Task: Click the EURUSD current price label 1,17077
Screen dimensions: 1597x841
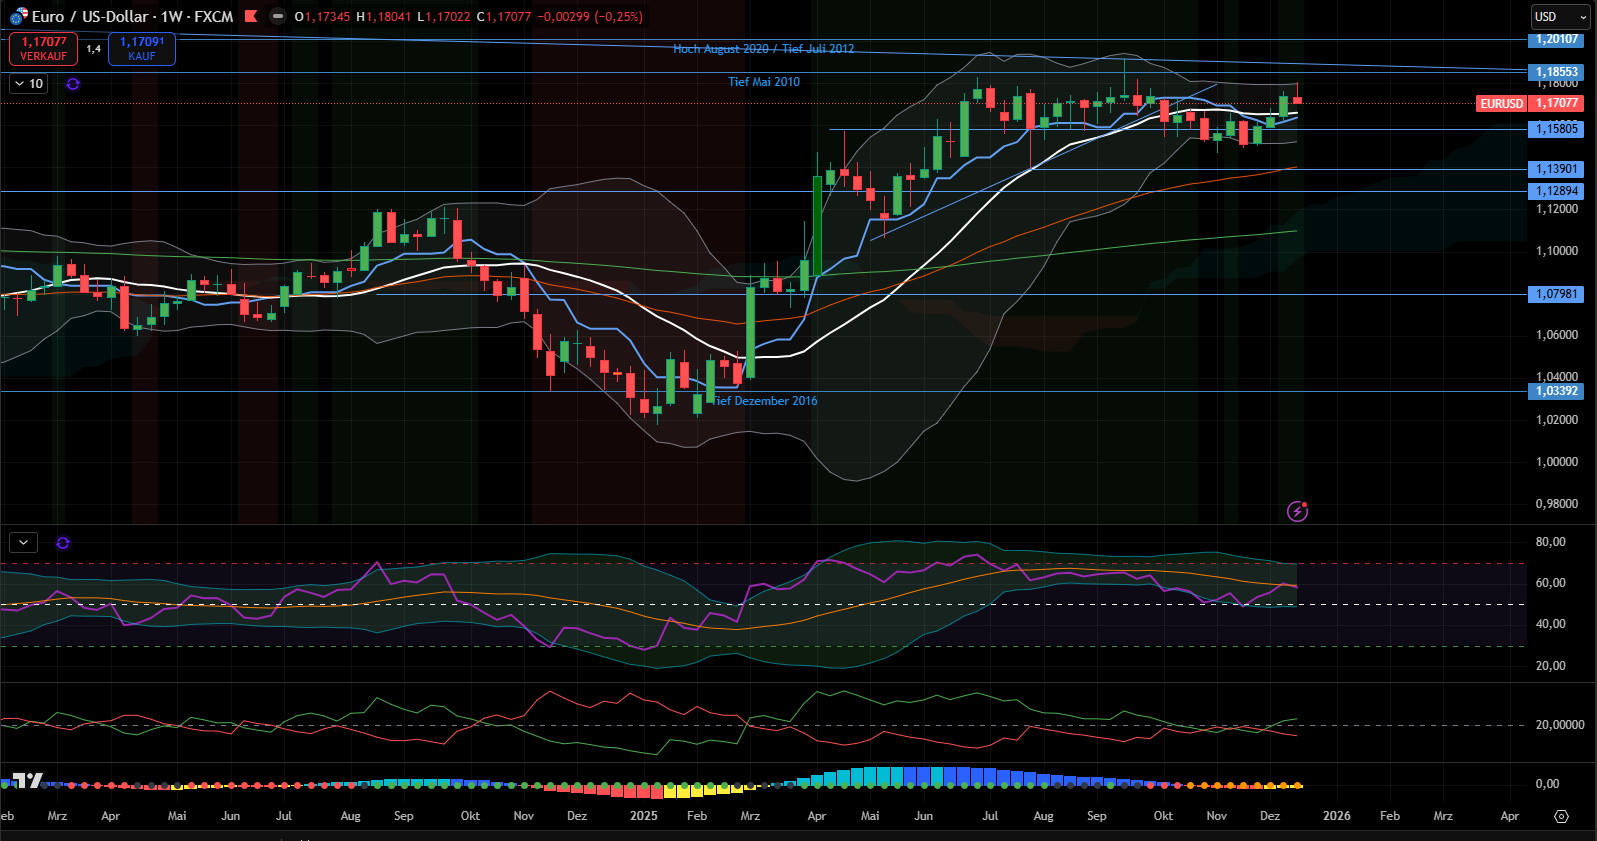Action: (1530, 103)
